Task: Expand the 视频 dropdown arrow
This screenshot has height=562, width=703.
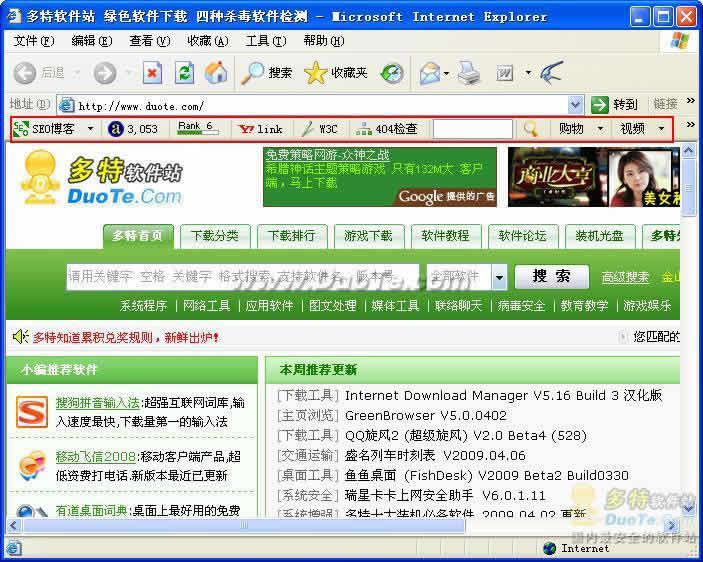Action: [x=661, y=129]
